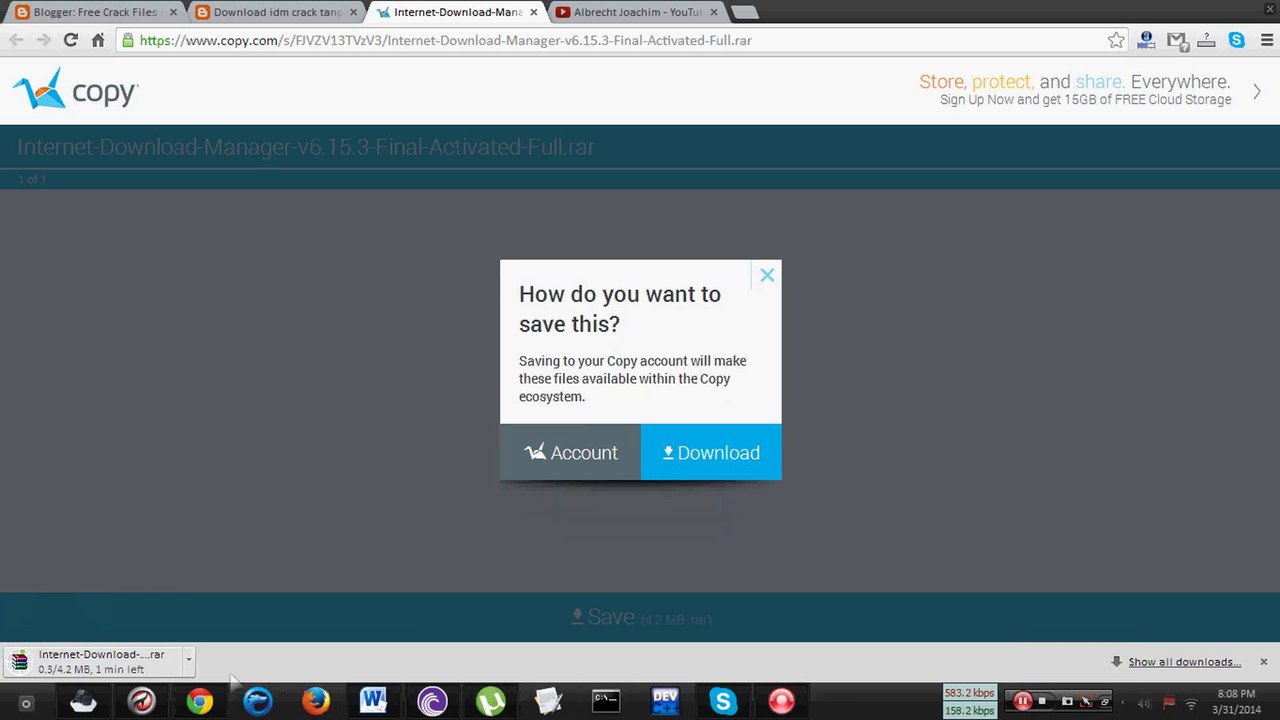
Task: Reload the page in Chrome
Action: (70, 40)
